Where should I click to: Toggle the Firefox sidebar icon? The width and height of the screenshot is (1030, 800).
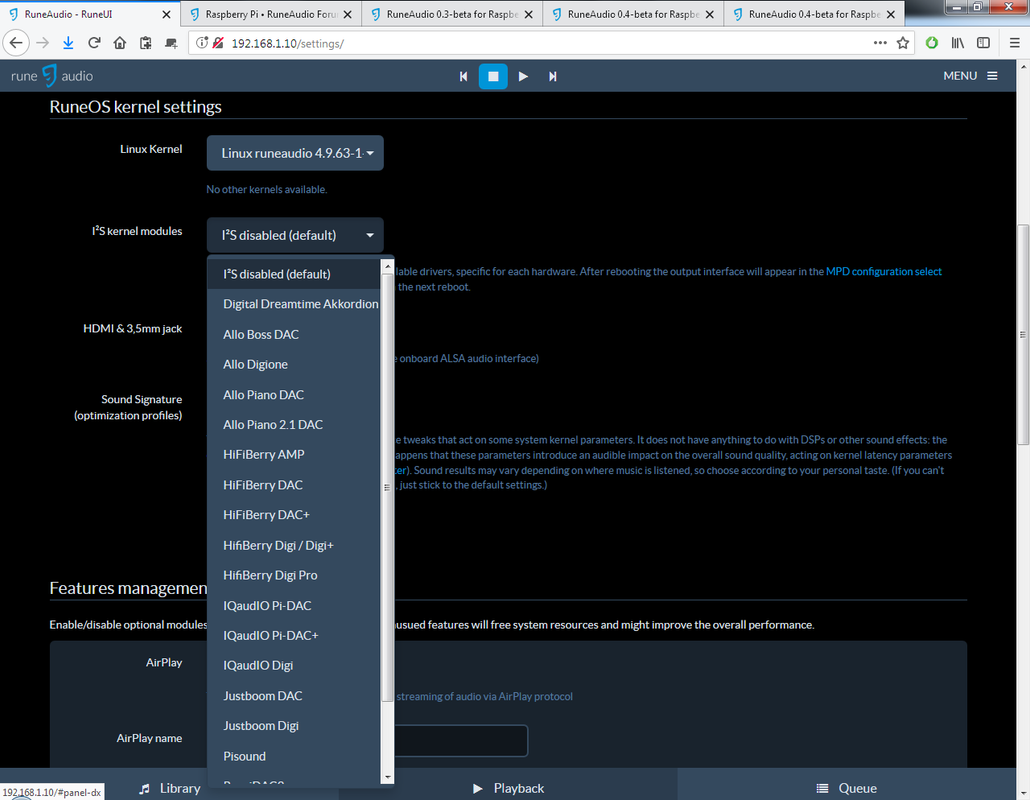[983, 43]
